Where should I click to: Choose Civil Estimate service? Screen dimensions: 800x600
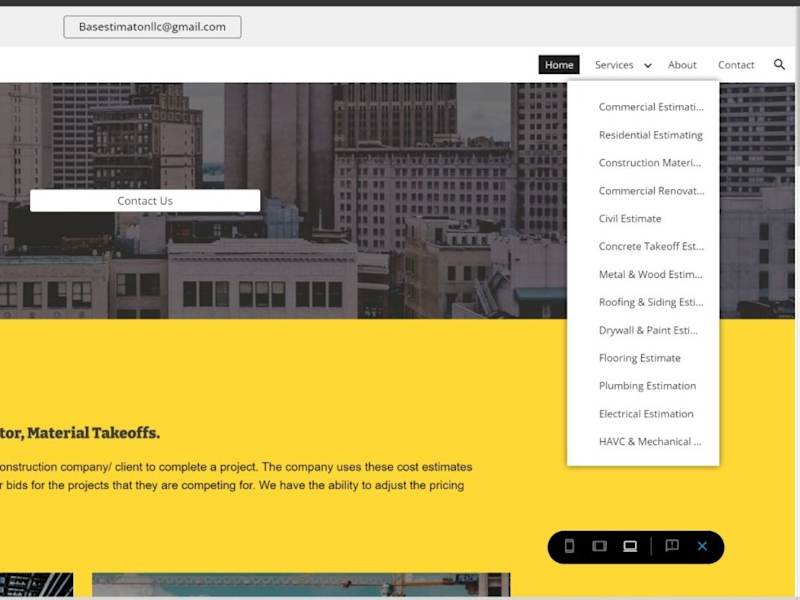click(x=630, y=218)
